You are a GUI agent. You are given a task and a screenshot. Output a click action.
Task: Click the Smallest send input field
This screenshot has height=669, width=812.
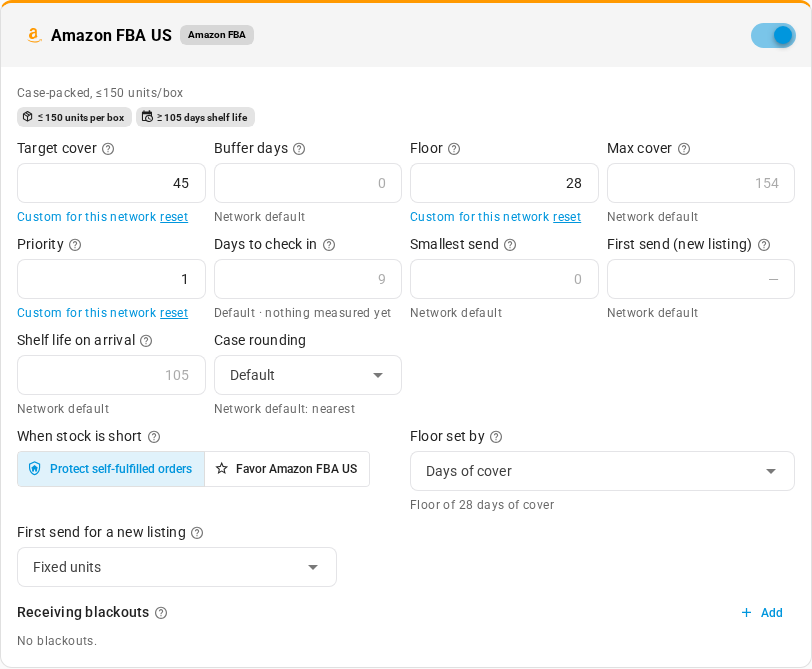[504, 279]
